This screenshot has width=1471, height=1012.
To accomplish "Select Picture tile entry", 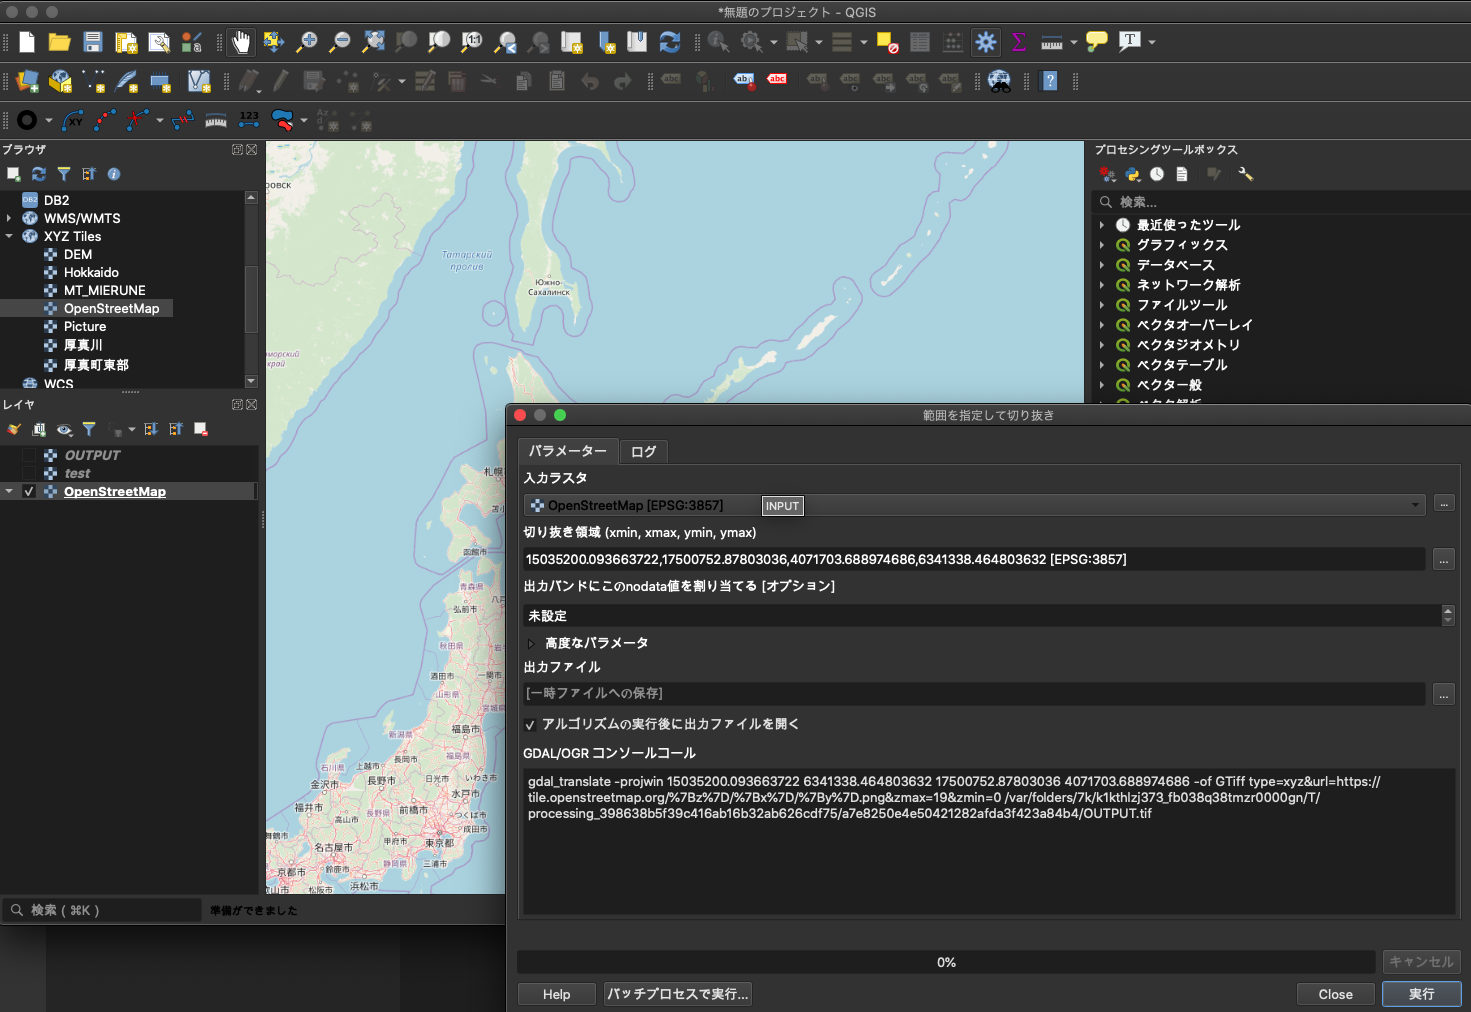I will pyautogui.click(x=85, y=326).
